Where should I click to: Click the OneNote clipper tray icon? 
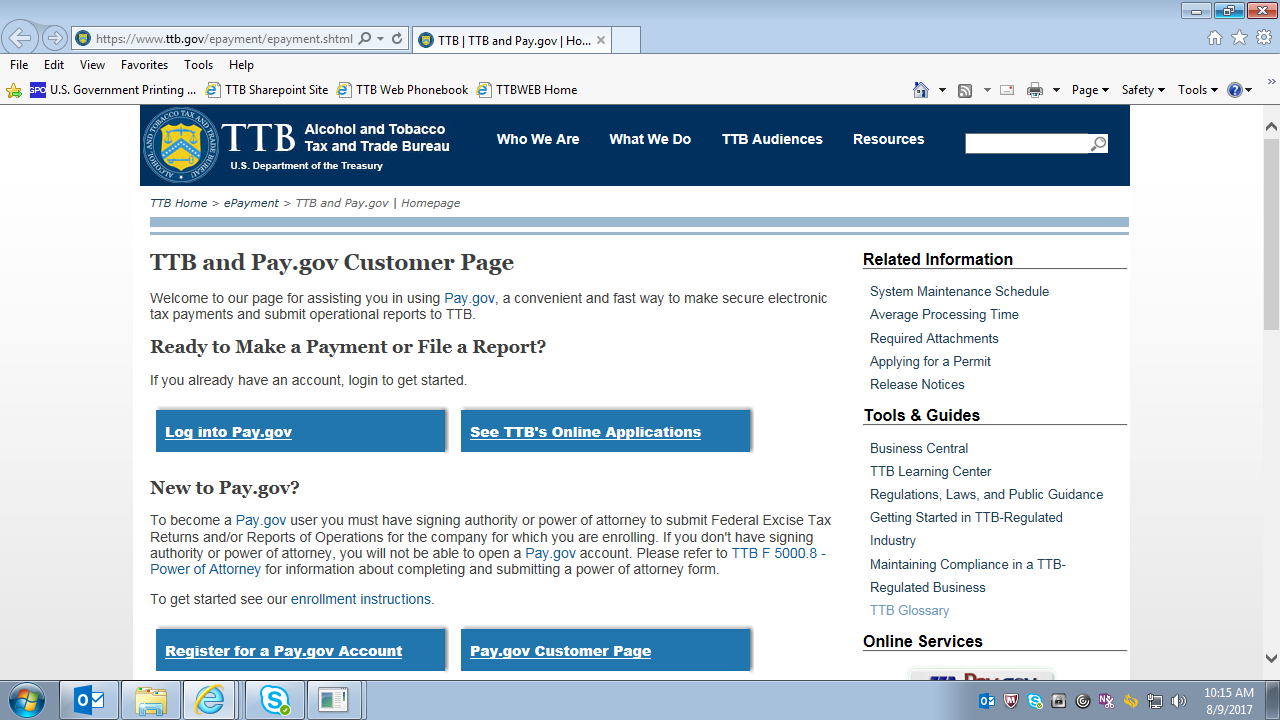point(1107,701)
